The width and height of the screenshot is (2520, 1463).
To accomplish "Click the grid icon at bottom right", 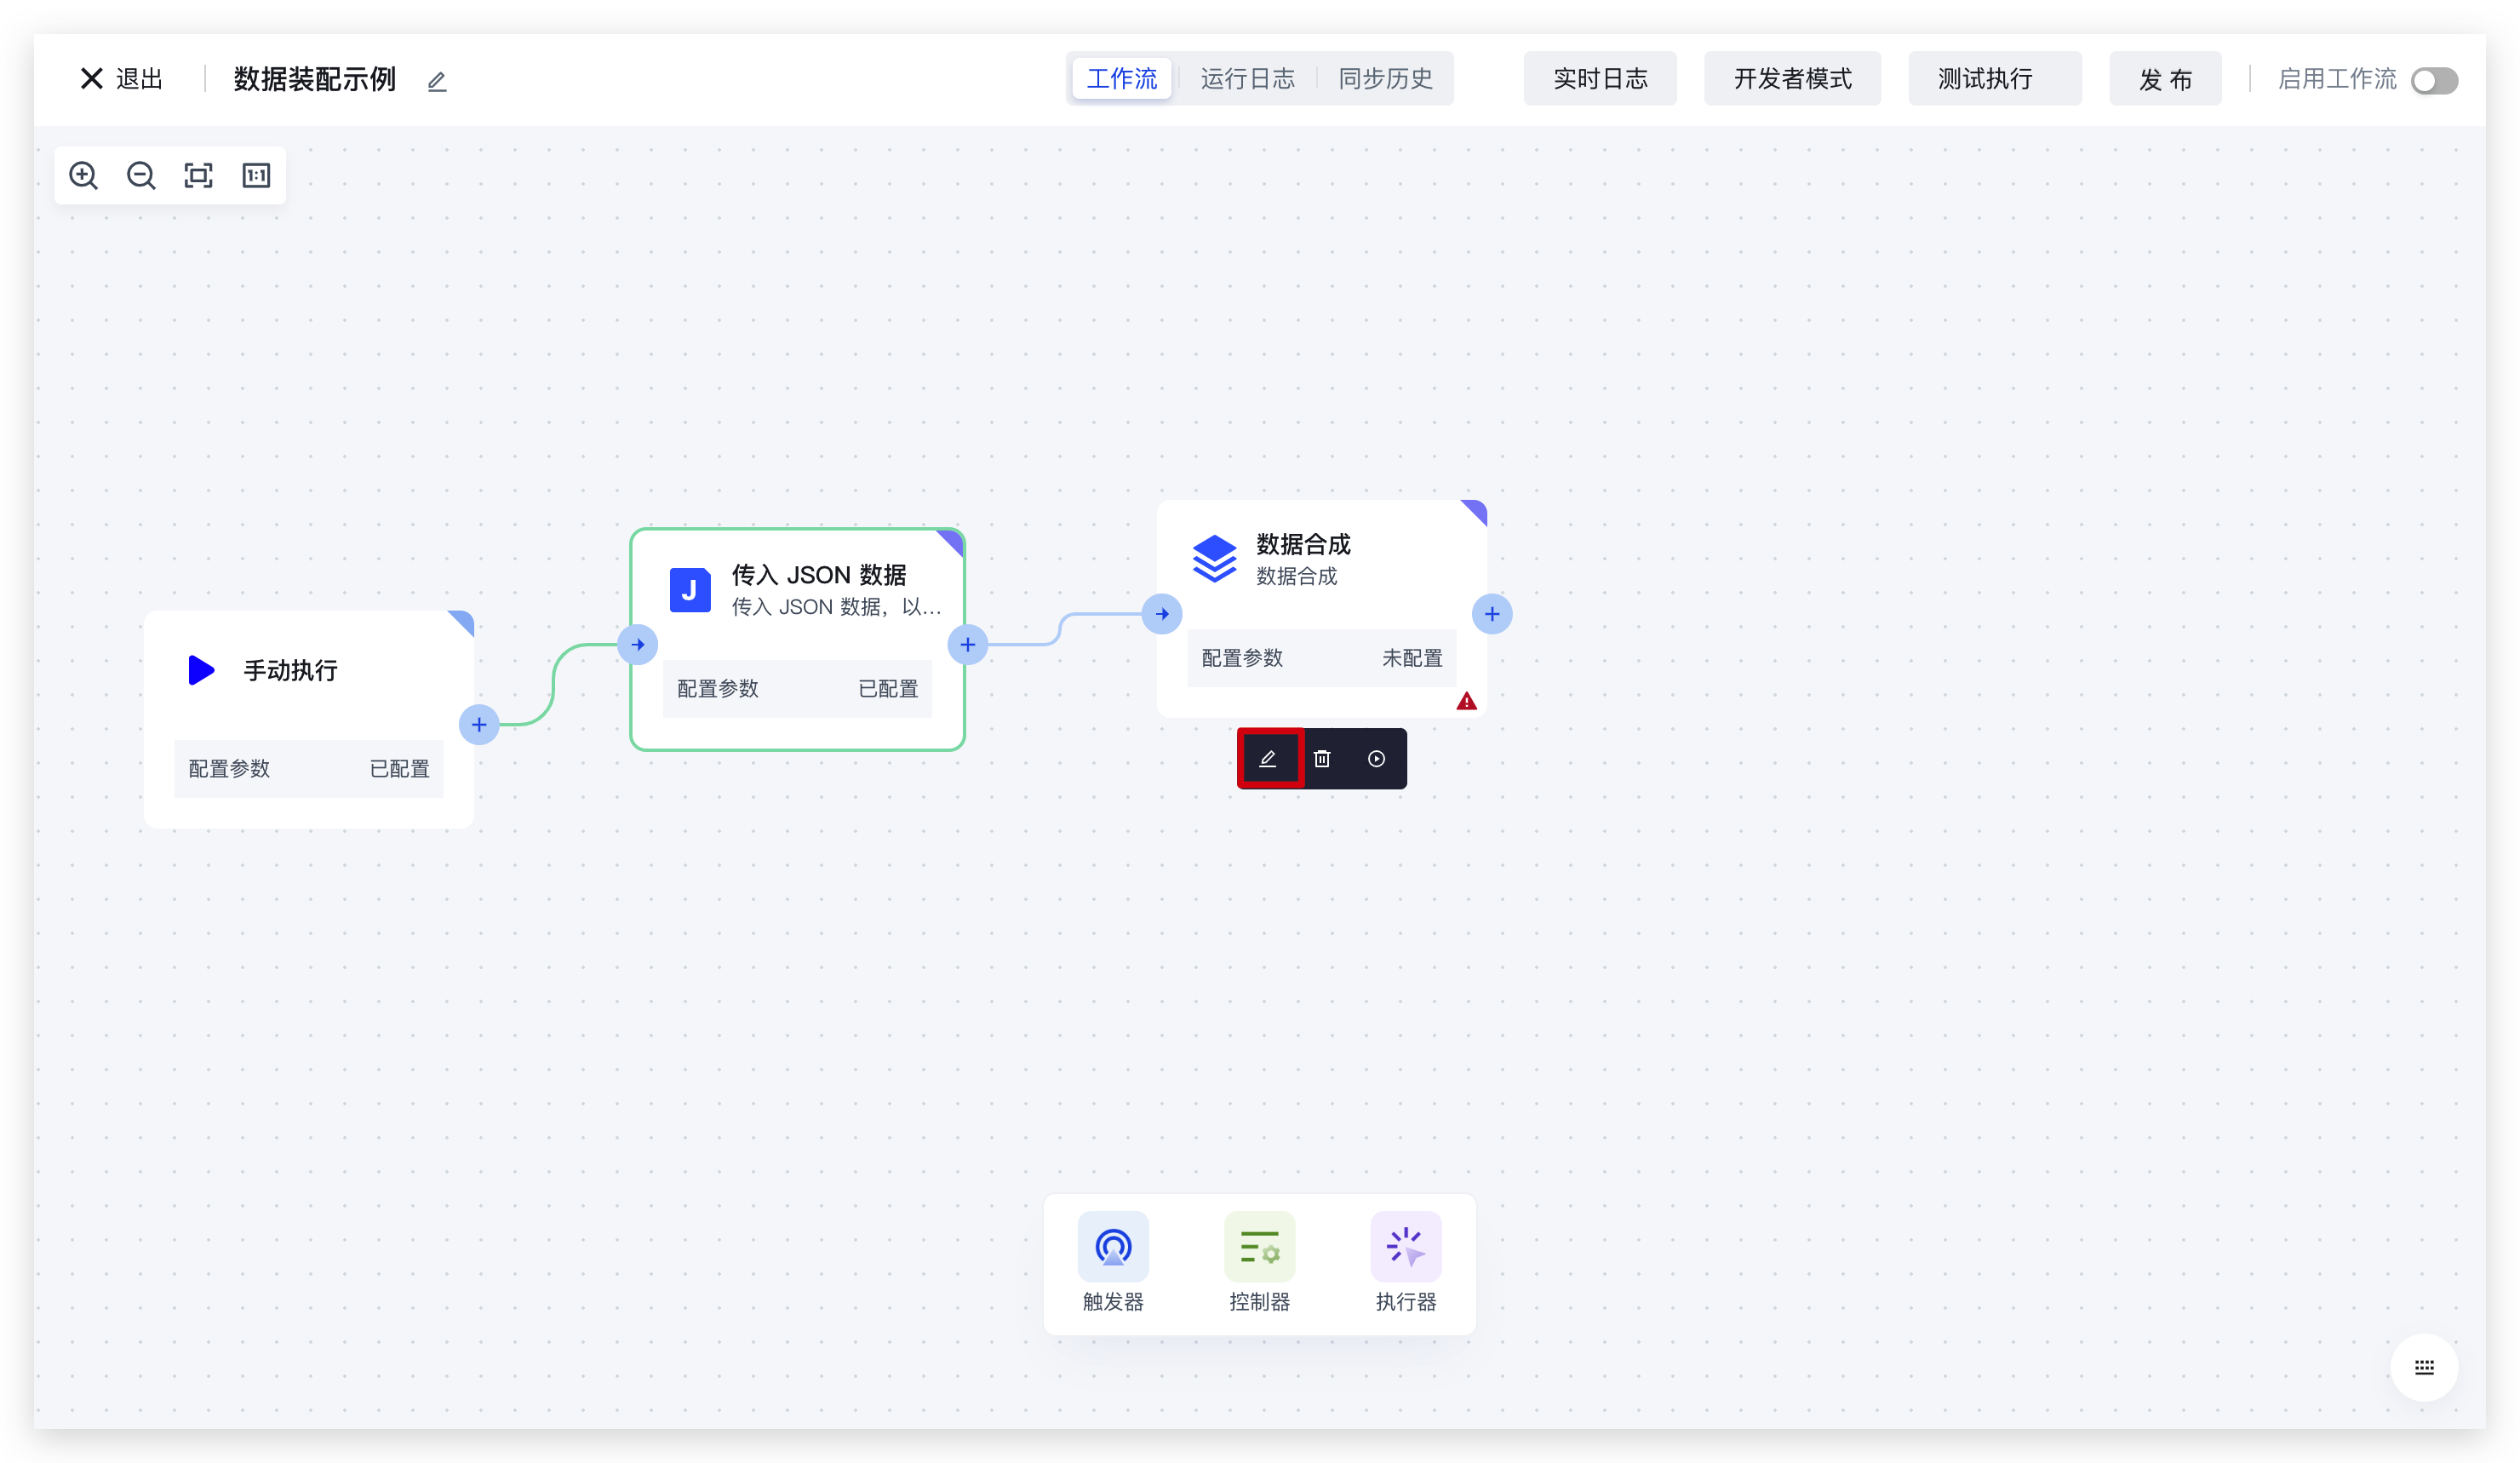I will click(x=2424, y=1367).
